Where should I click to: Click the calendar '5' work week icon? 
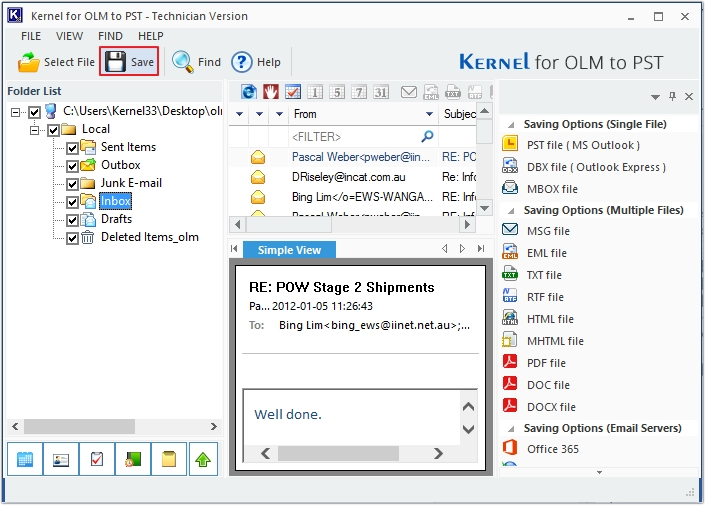(x=337, y=92)
